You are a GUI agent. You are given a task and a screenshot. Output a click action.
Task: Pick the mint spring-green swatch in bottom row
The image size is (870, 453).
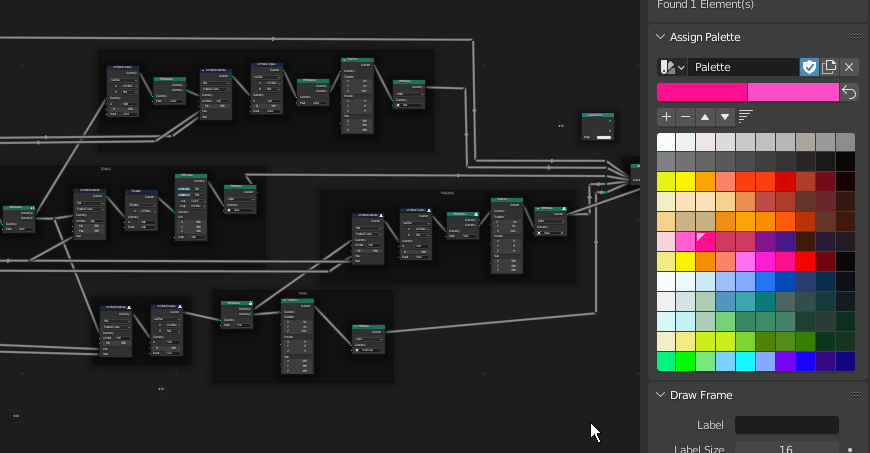pos(666,361)
